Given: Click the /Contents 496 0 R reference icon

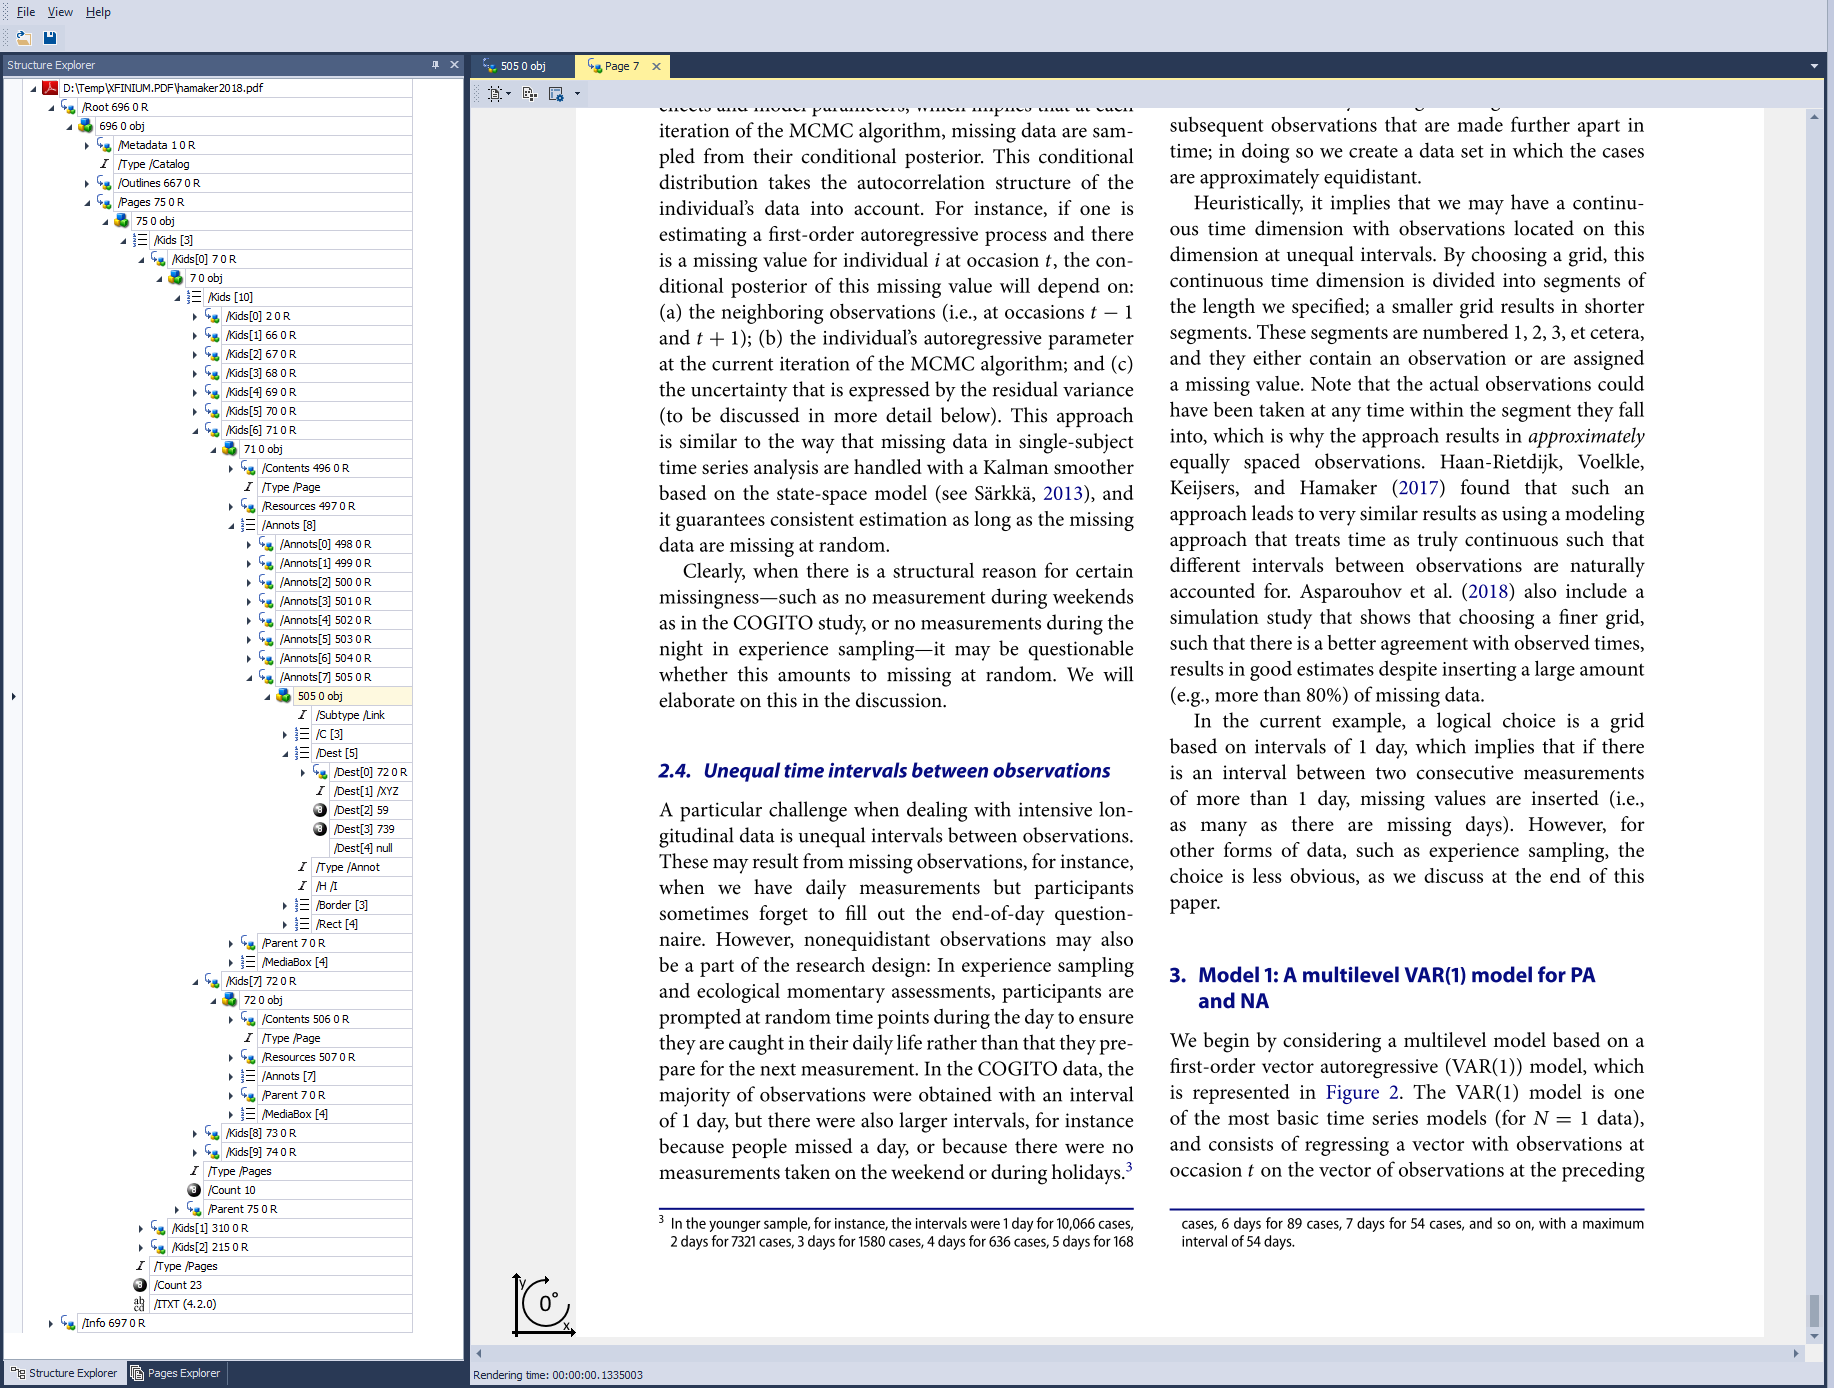Looking at the screenshot, I should point(248,468).
